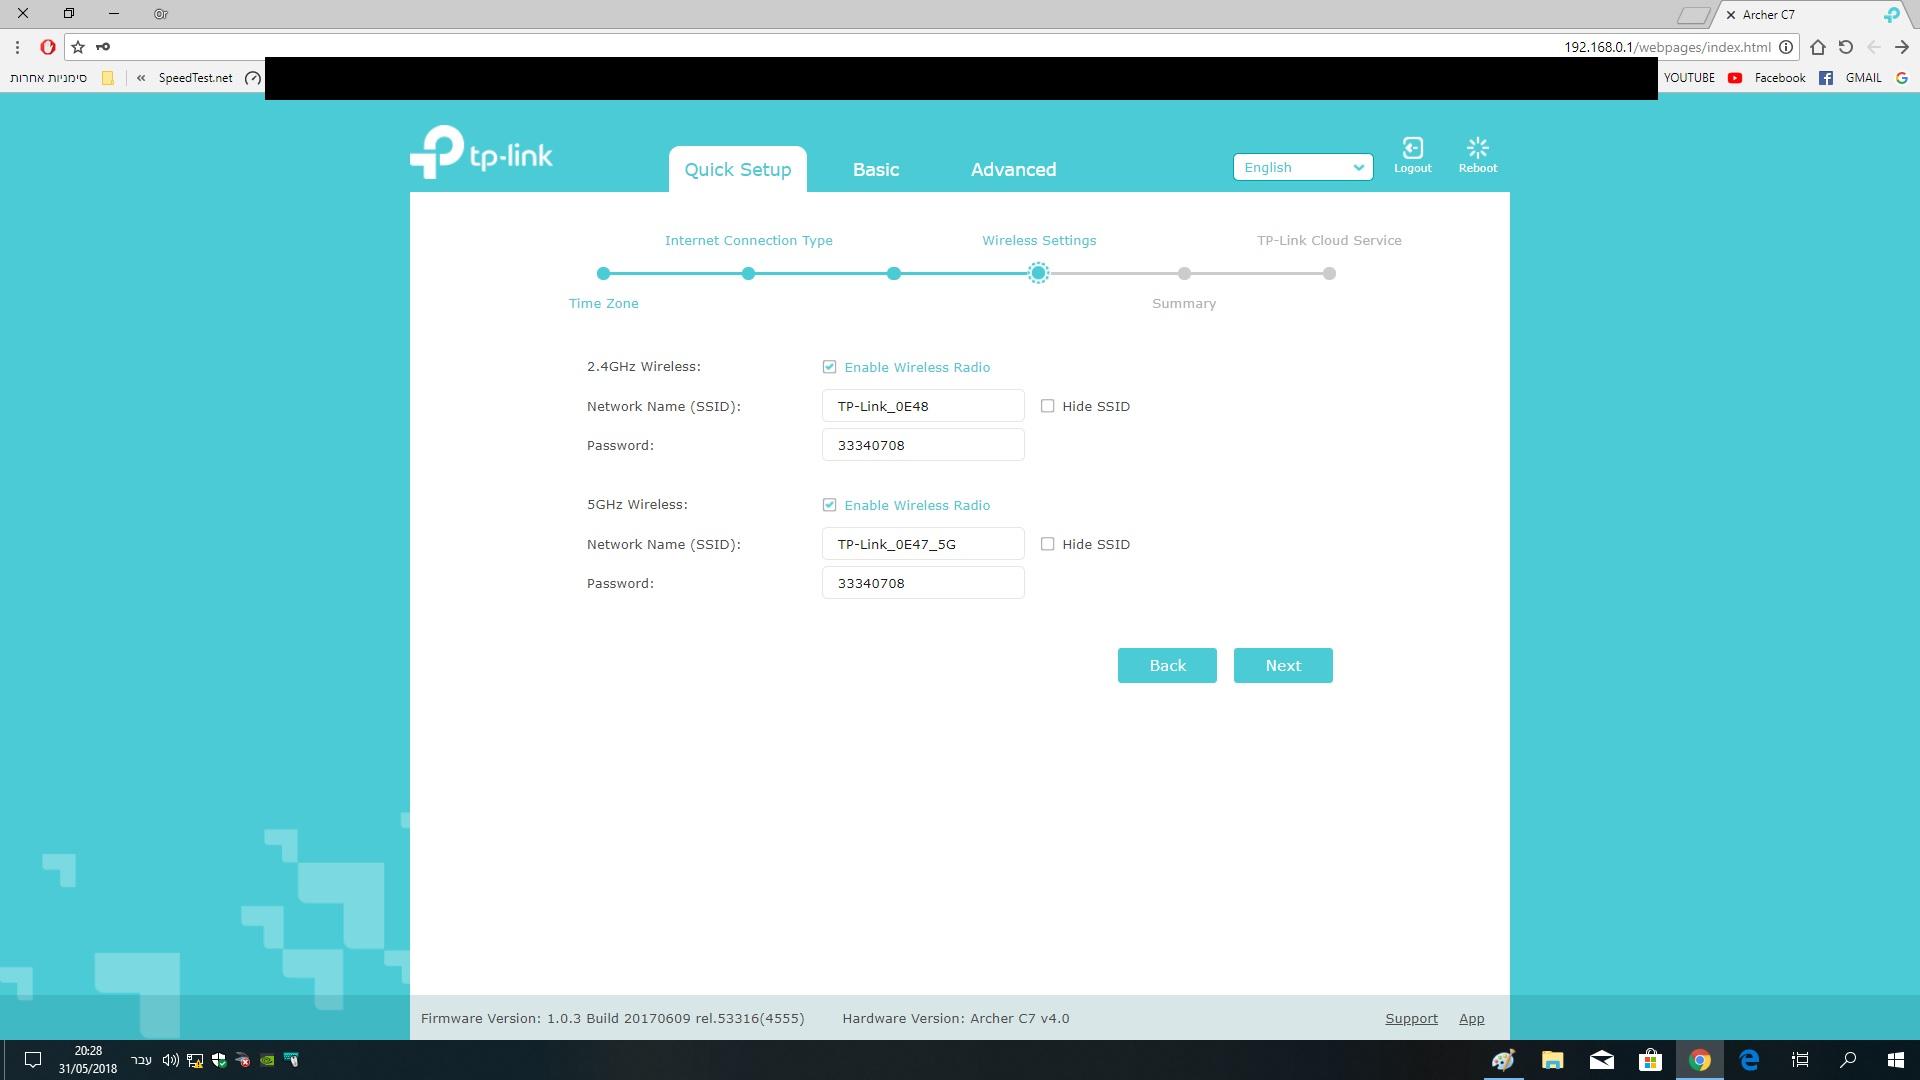Click the Reboot icon
1920x1080 pixels.
(x=1477, y=148)
